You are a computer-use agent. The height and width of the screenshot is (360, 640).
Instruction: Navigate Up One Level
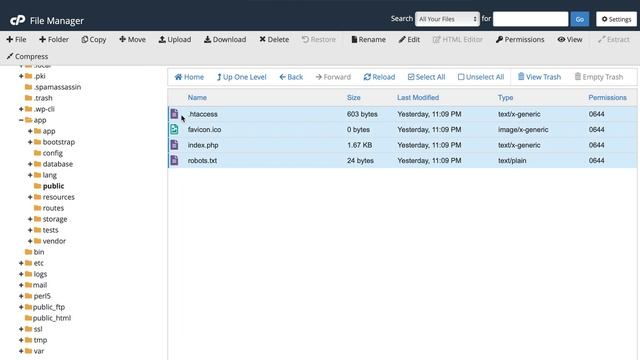[x=241, y=77]
